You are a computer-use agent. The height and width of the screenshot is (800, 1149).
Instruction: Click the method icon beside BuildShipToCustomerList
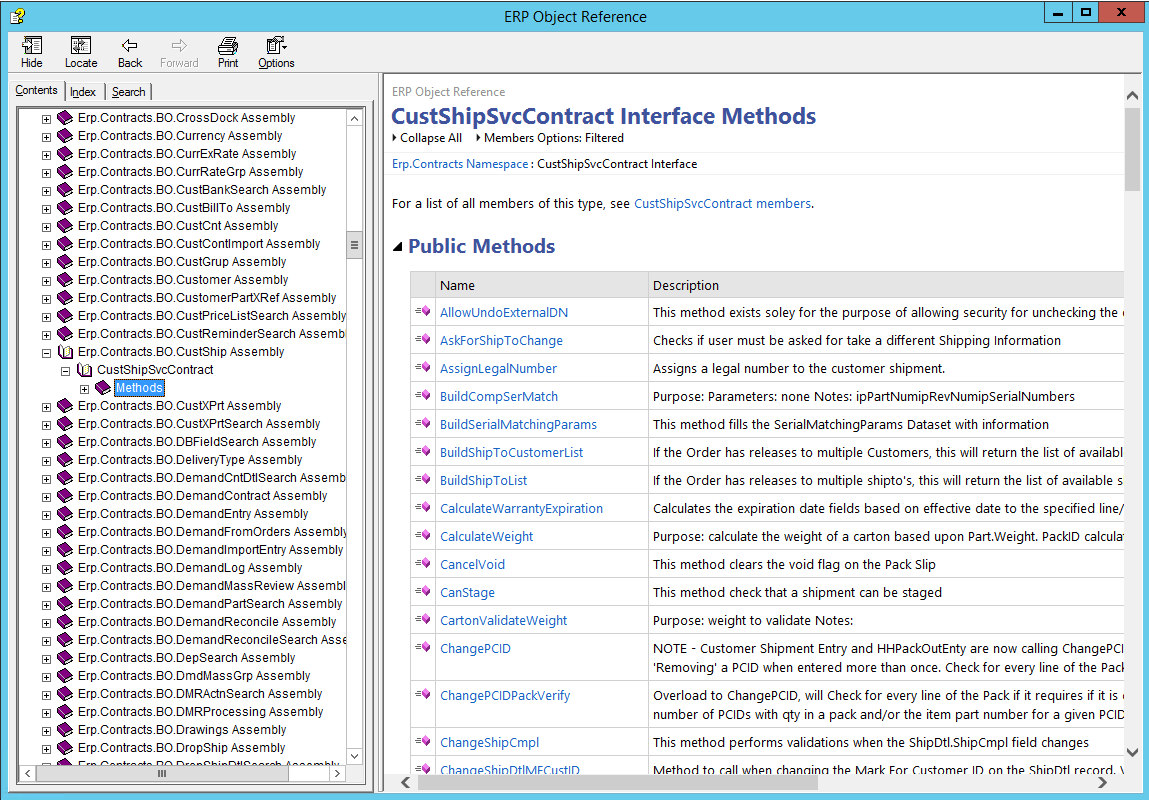click(423, 451)
